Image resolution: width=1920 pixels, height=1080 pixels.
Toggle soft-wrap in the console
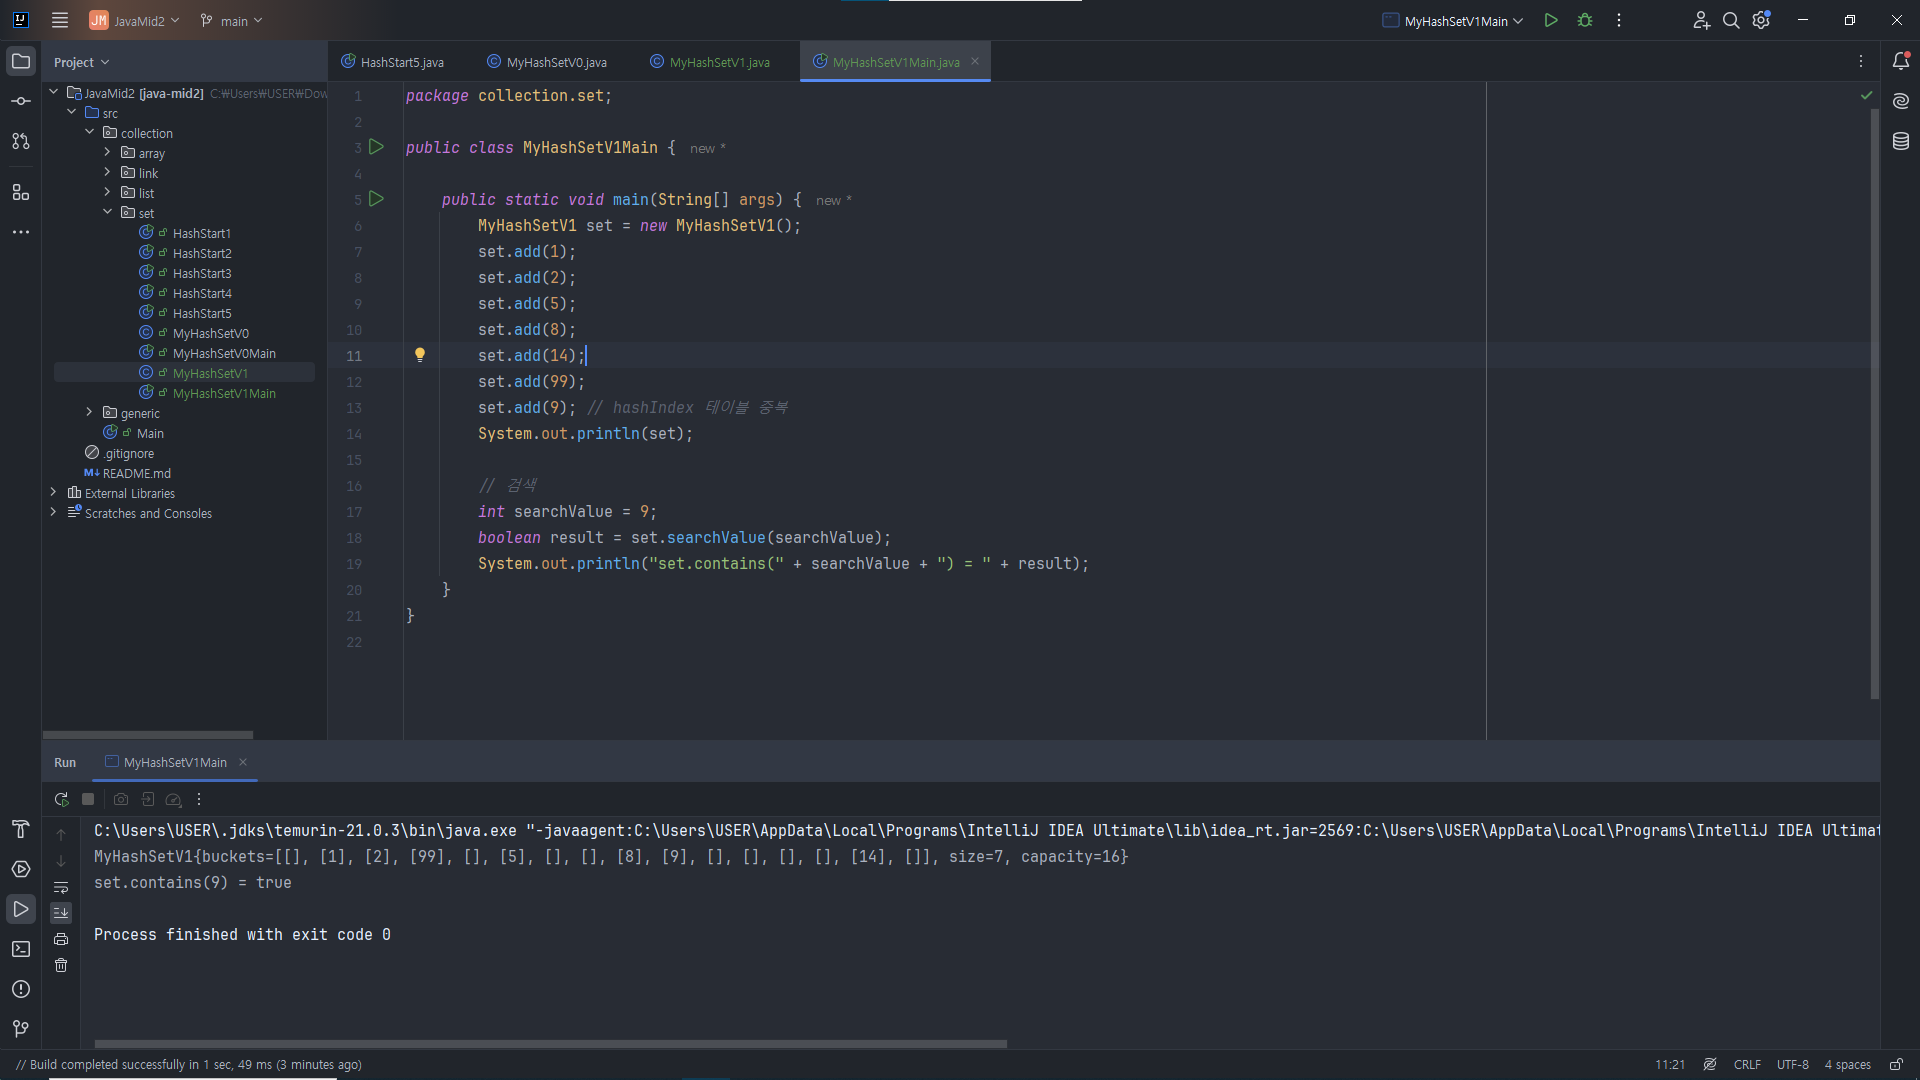click(61, 887)
